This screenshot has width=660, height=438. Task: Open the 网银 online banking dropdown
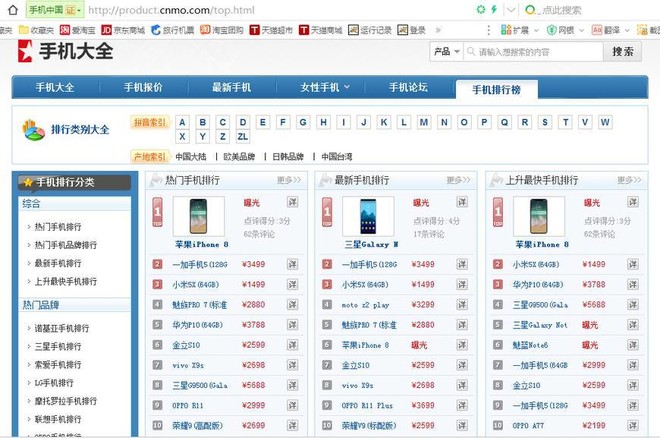click(x=565, y=30)
